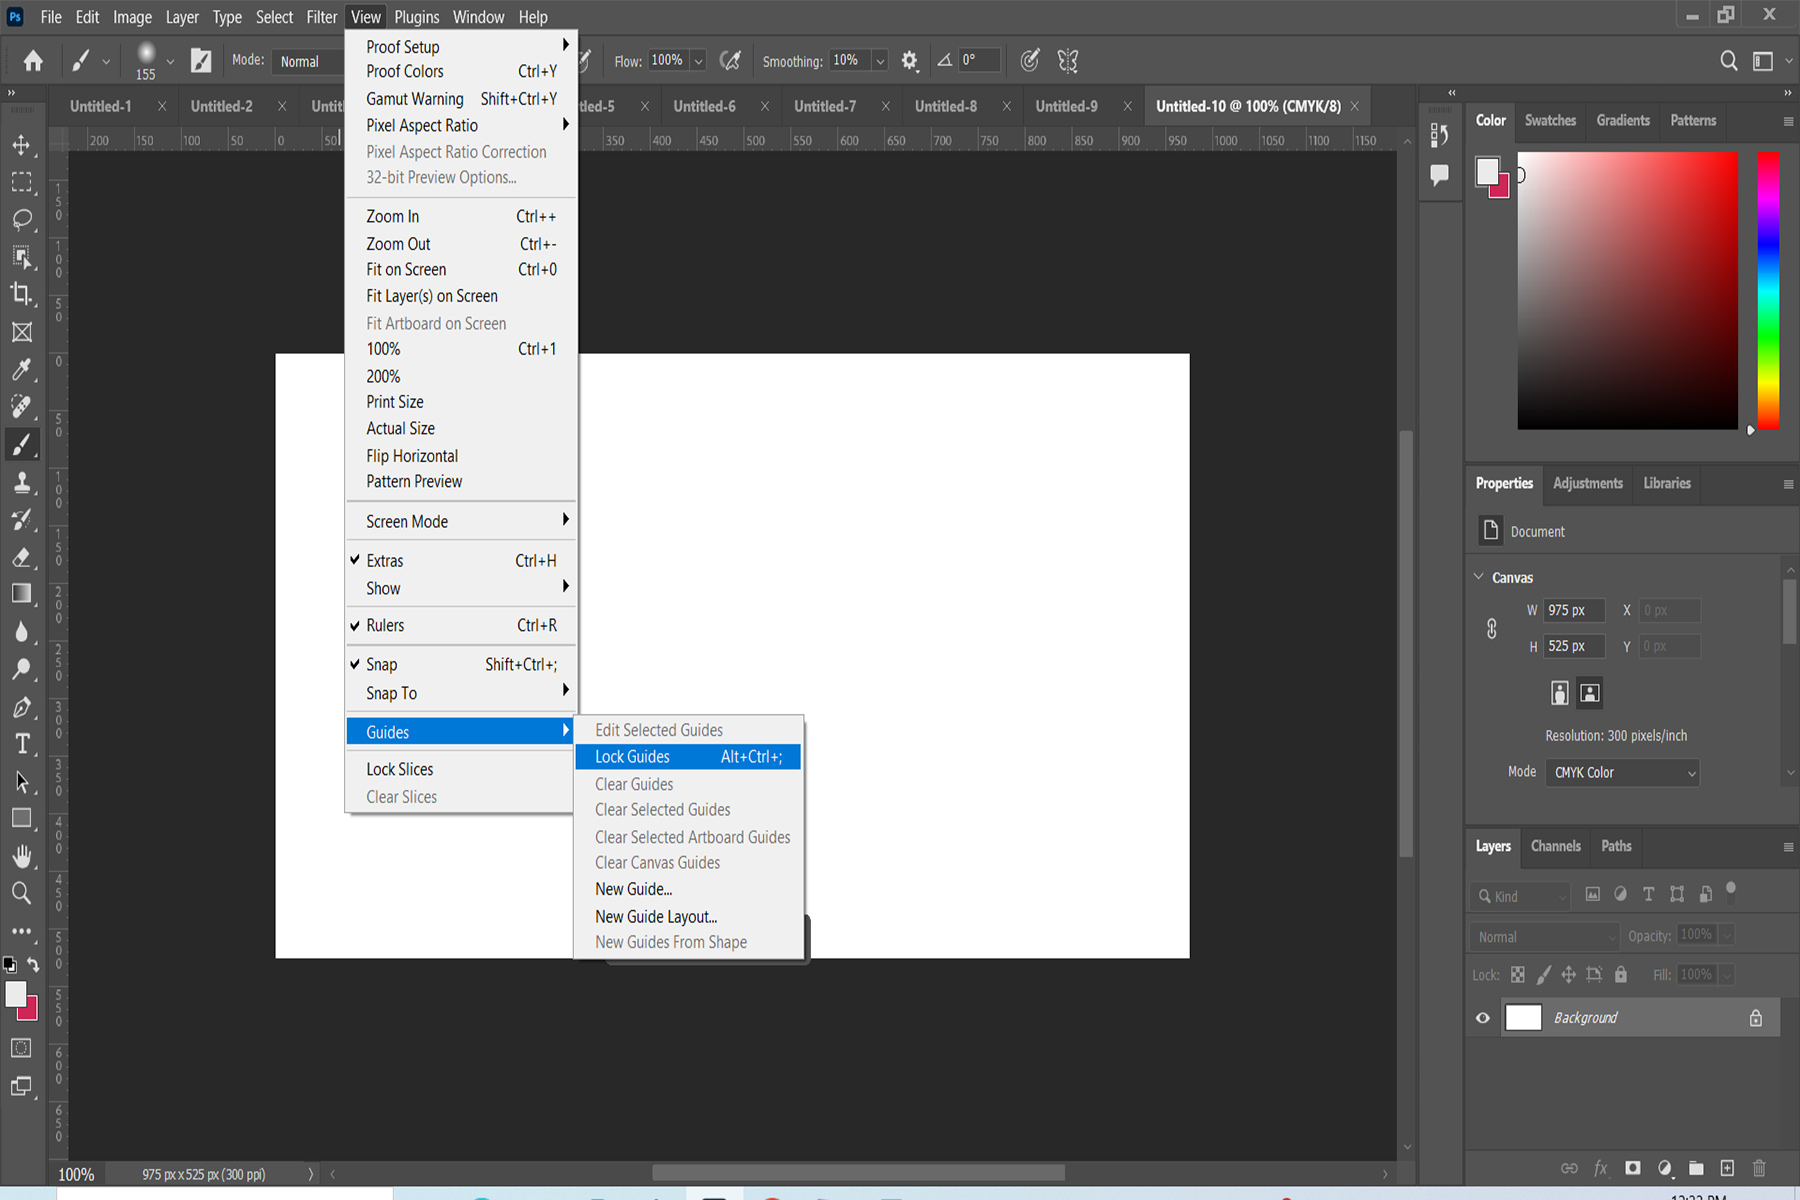The image size is (1800, 1200).
Task: Click the color picker field
Action: point(1627,290)
